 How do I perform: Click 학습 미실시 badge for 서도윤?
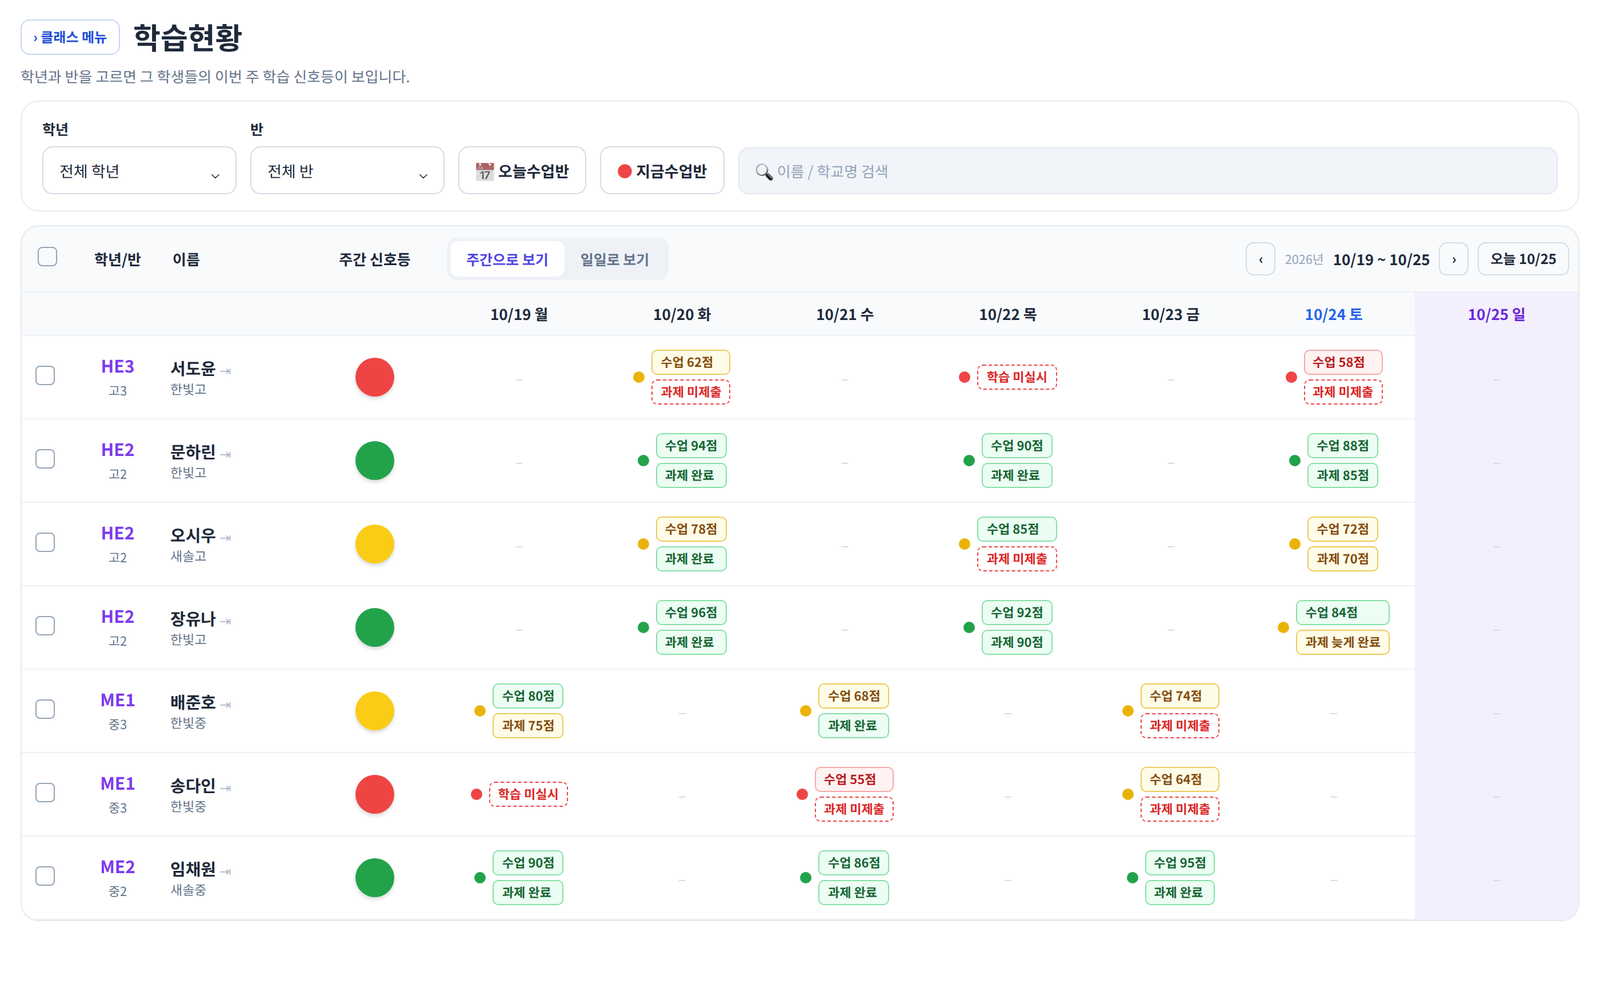pyautogui.click(x=1016, y=377)
